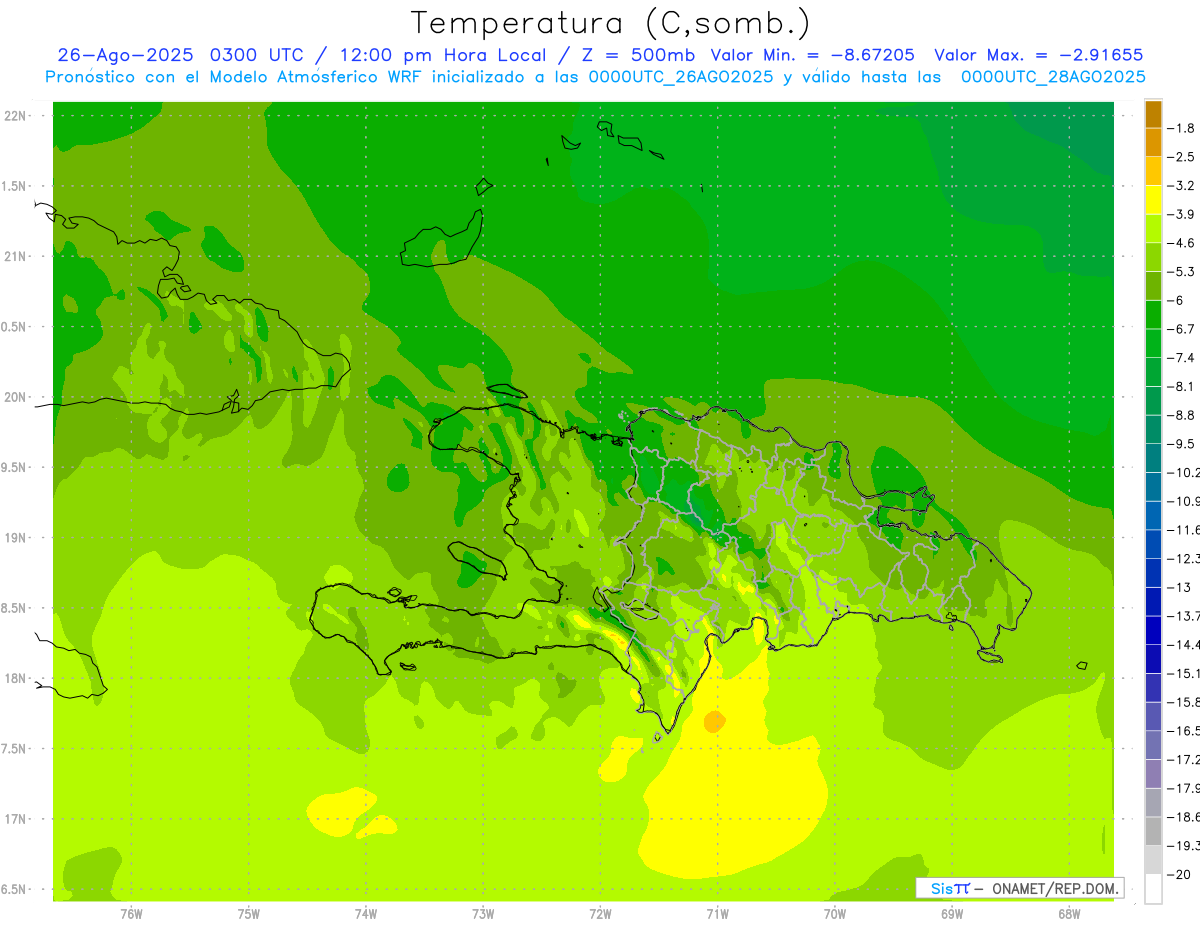Click the legend value "-1.8"
Viewport: 1200px width, 927px height.
[1180, 128]
